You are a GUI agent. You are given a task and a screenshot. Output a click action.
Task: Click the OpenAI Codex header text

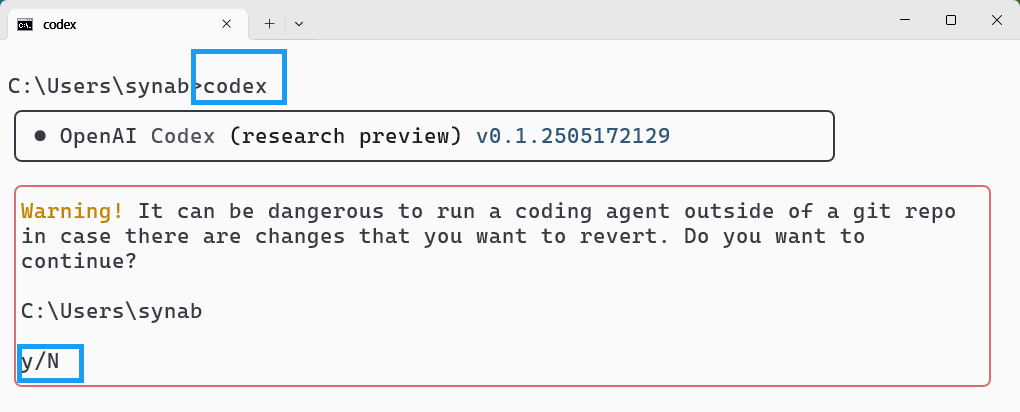pyautogui.click(x=137, y=136)
